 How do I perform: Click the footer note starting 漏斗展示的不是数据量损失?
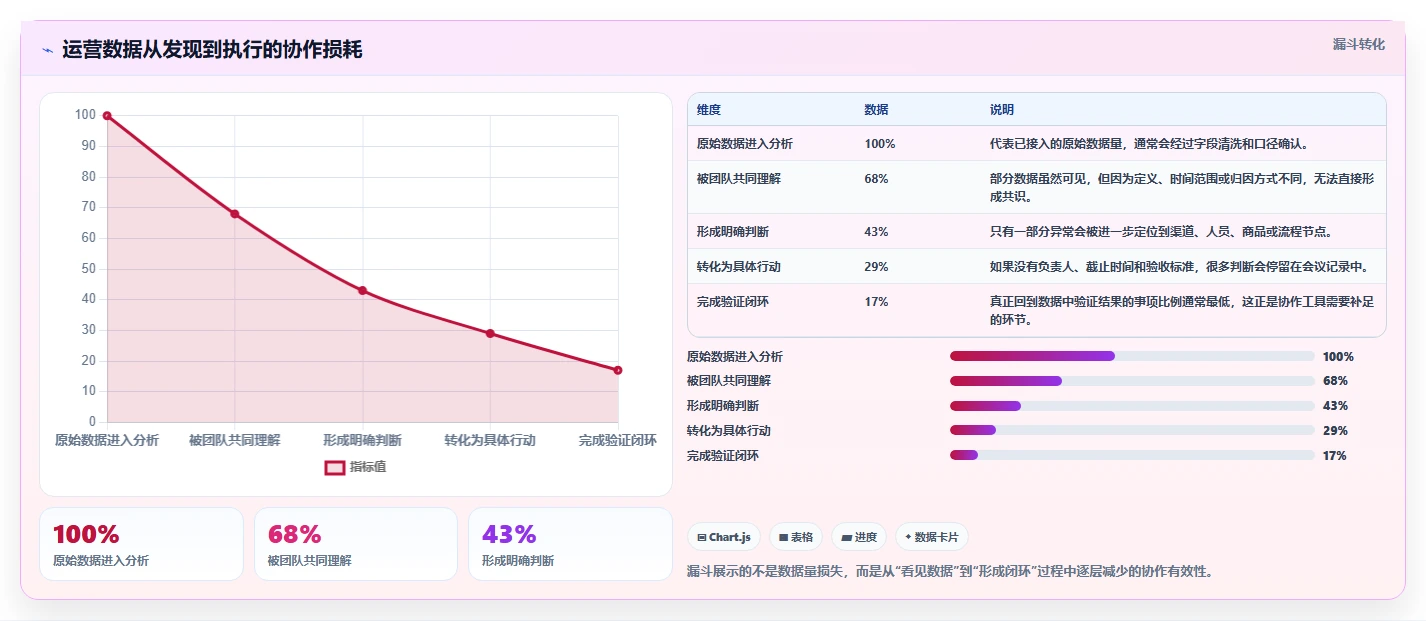point(951,572)
